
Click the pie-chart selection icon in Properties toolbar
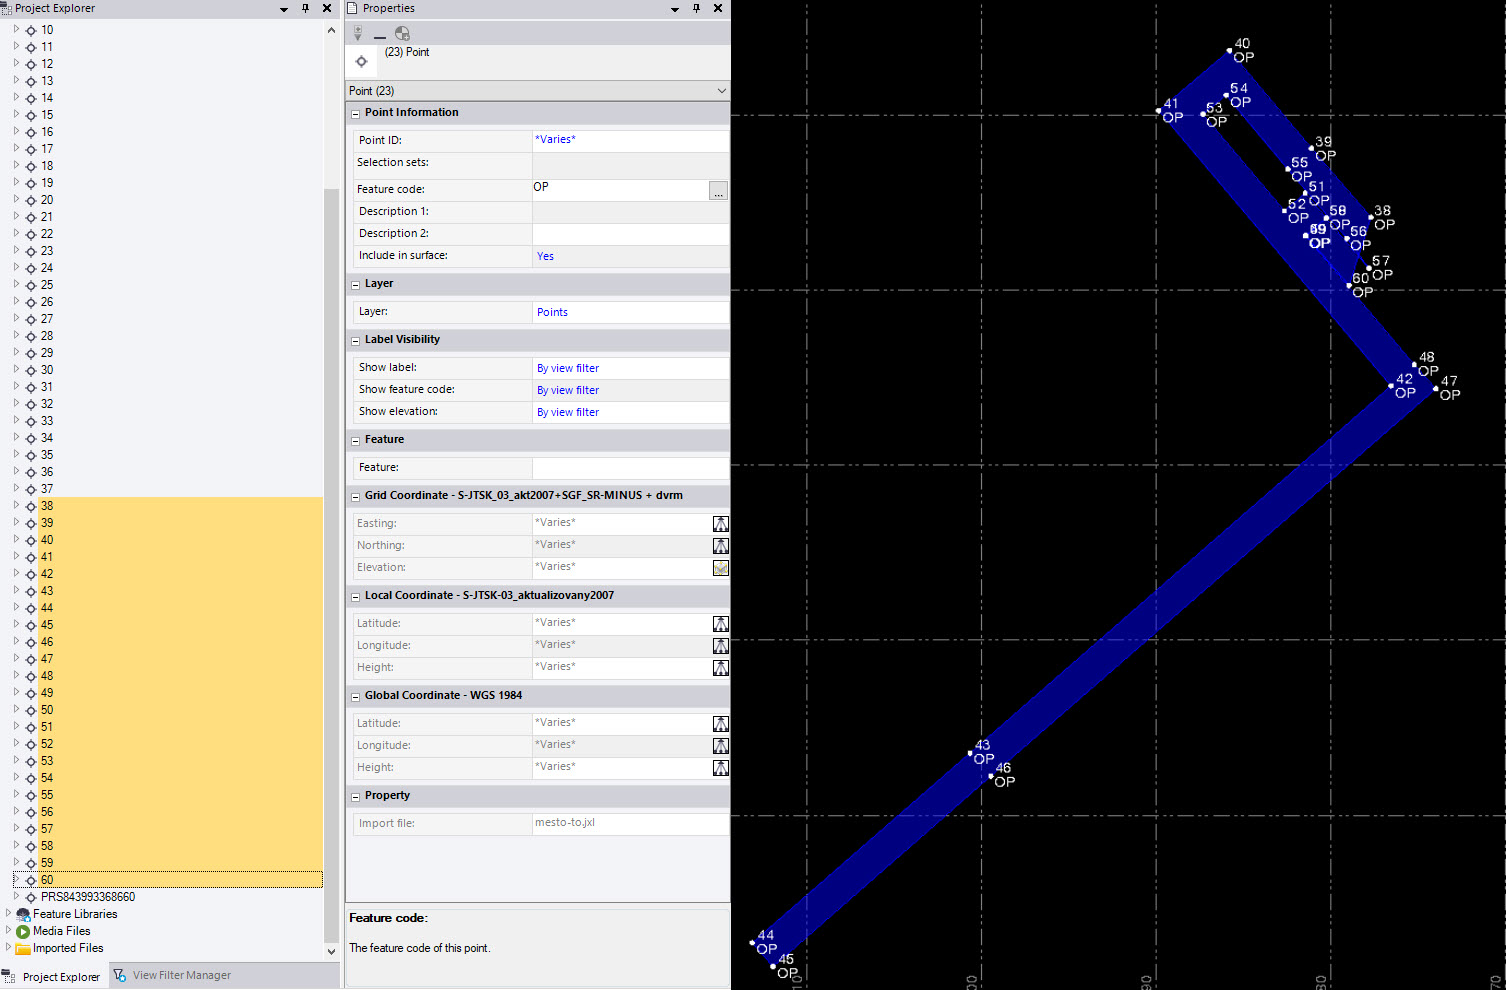click(x=401, y=33)
